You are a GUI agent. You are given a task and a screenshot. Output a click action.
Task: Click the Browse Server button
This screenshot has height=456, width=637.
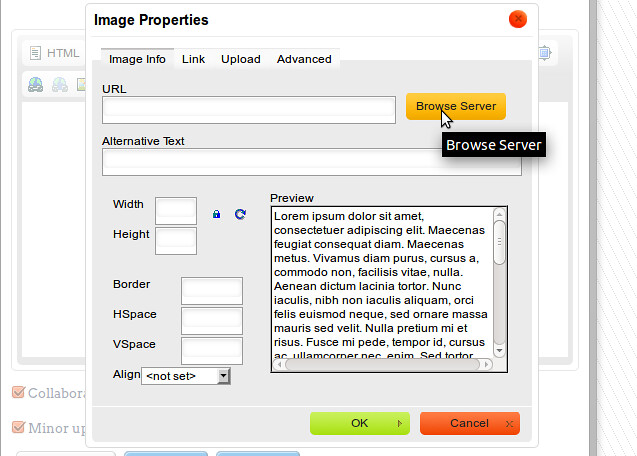point(456,106)
